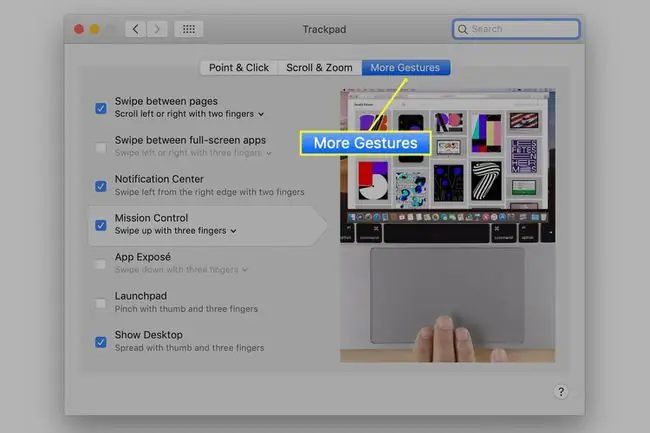This screenshot has width=650, height=433.
Task: Uncheck Show Desktop checkbox
Action: coord(101,342)
